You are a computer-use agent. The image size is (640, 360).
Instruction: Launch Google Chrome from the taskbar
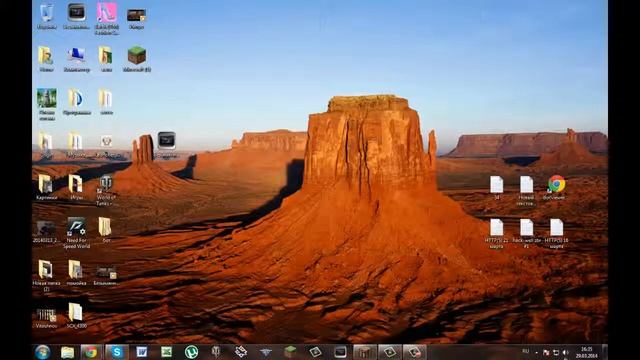[91, 352]
